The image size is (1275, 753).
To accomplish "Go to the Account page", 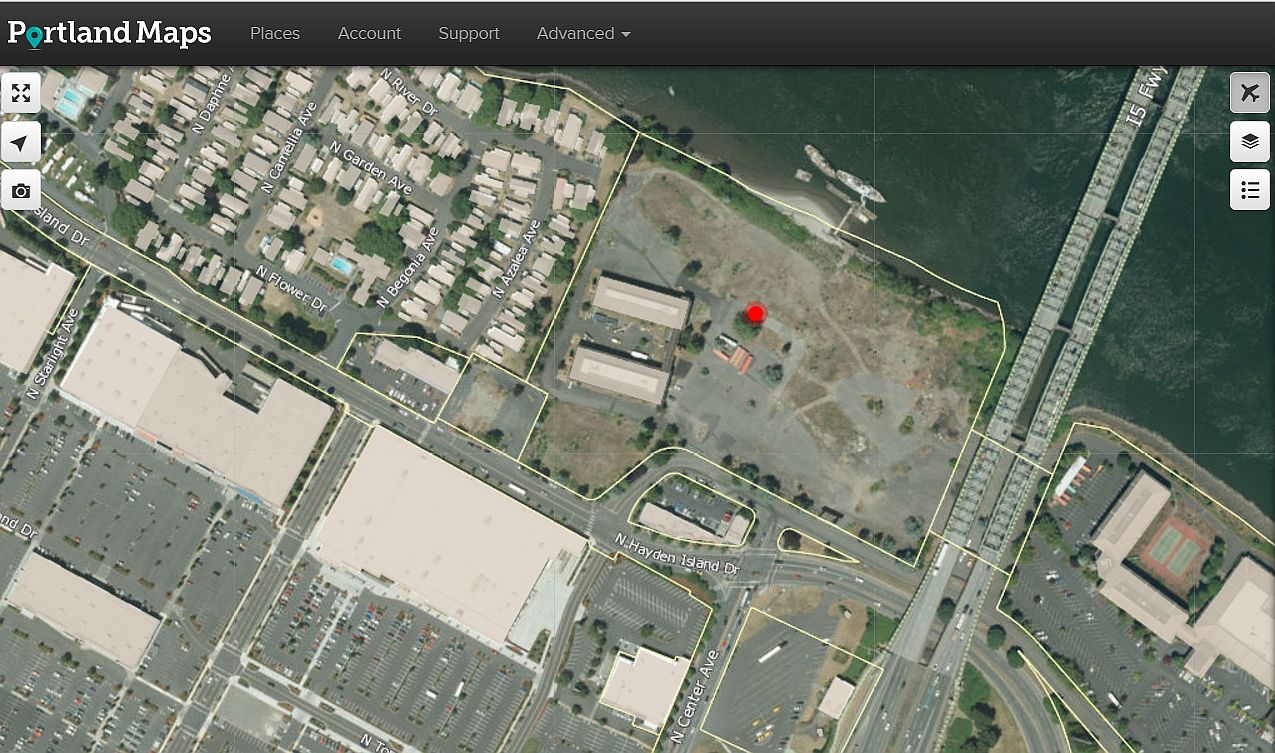I will (369, 33).
